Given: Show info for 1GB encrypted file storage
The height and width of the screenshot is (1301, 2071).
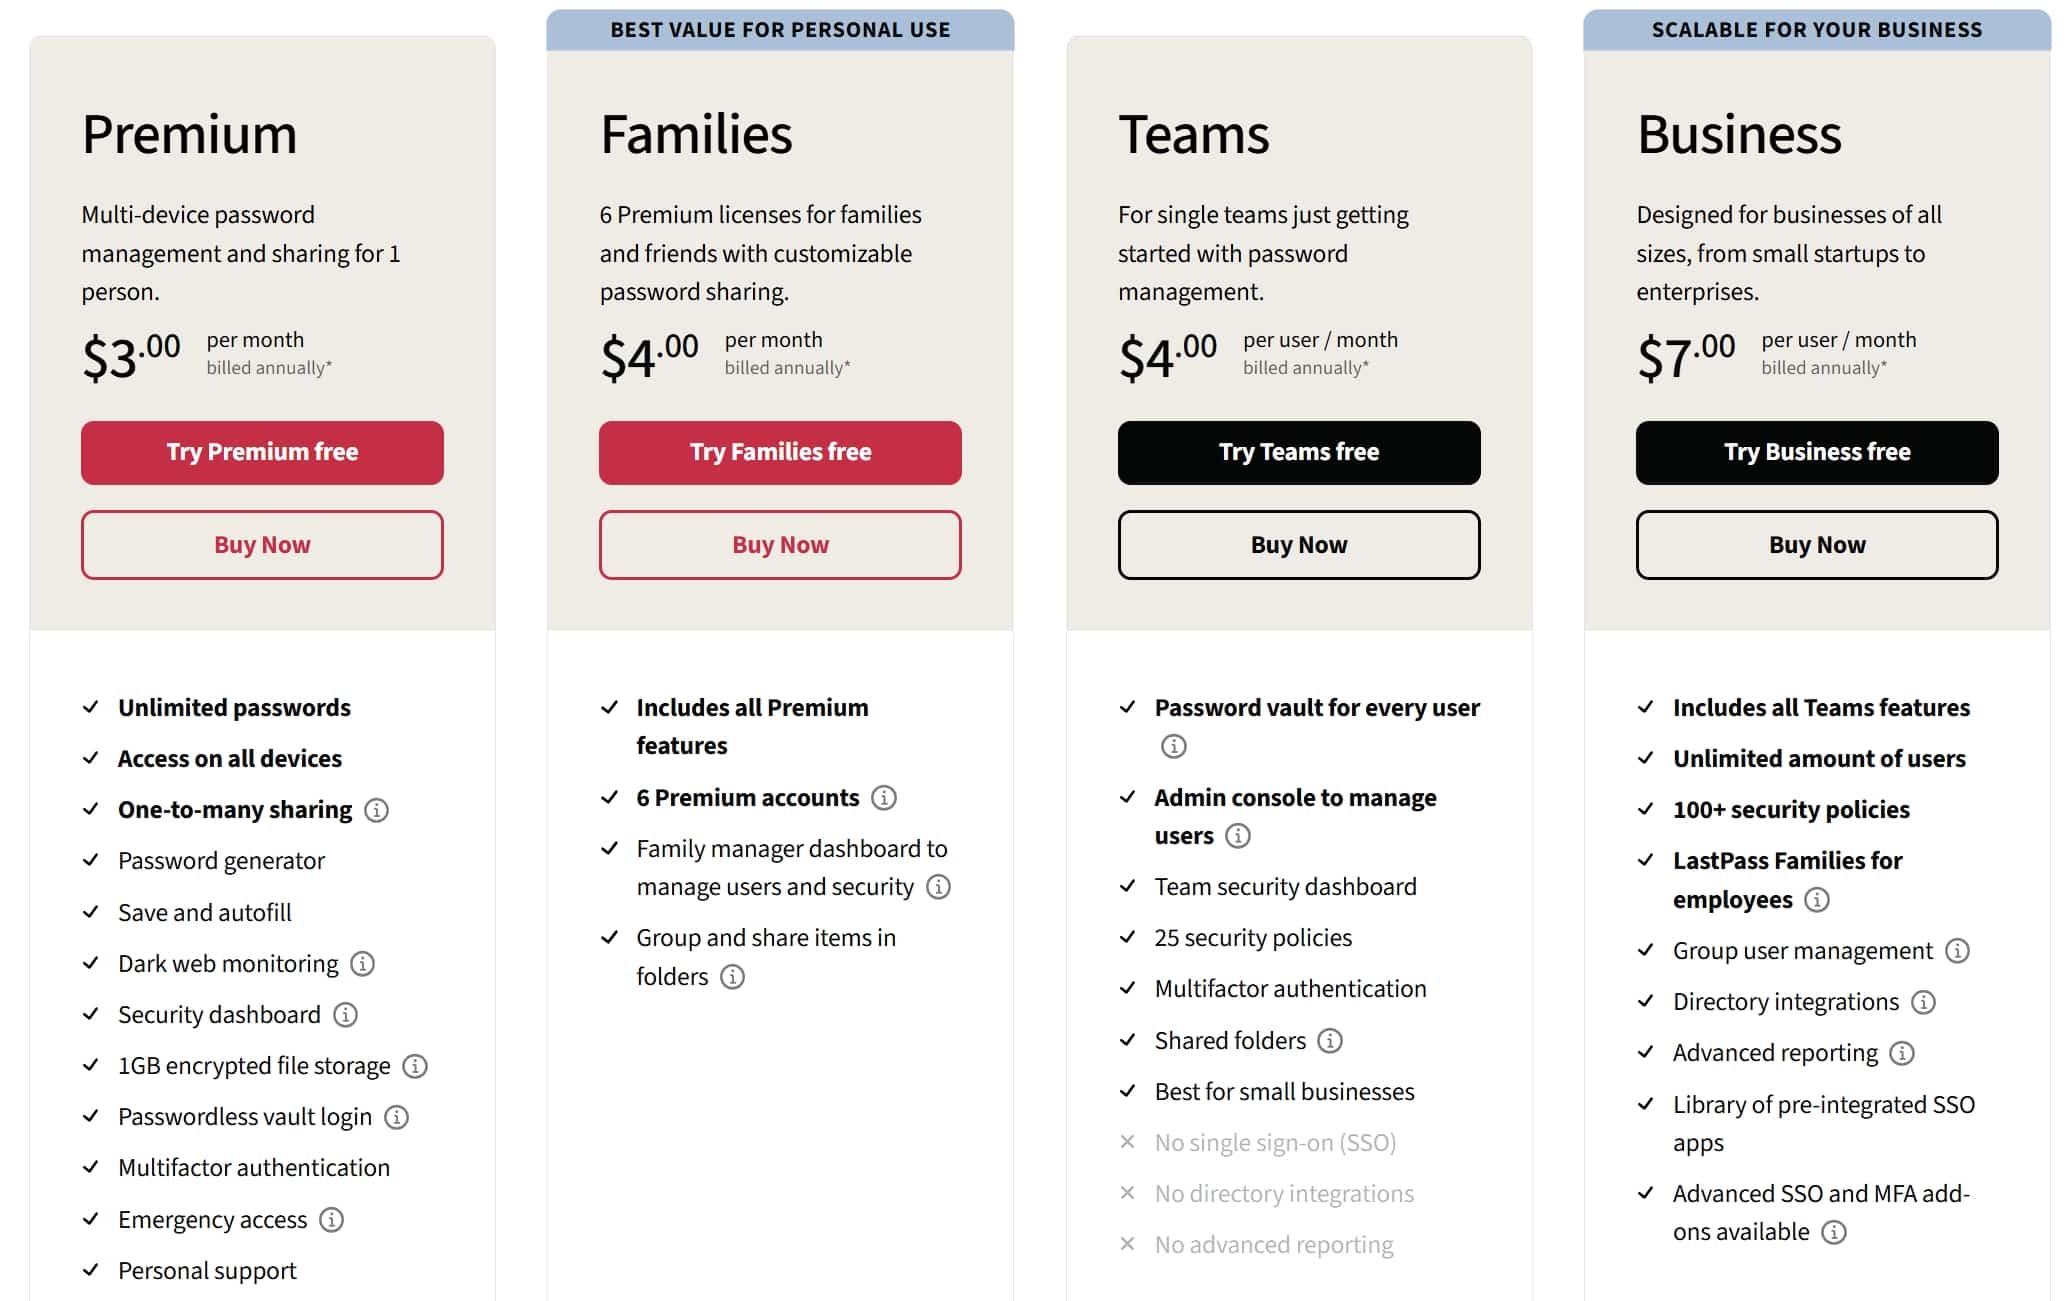Looking at the screenshot, I should coord(414,1066).
